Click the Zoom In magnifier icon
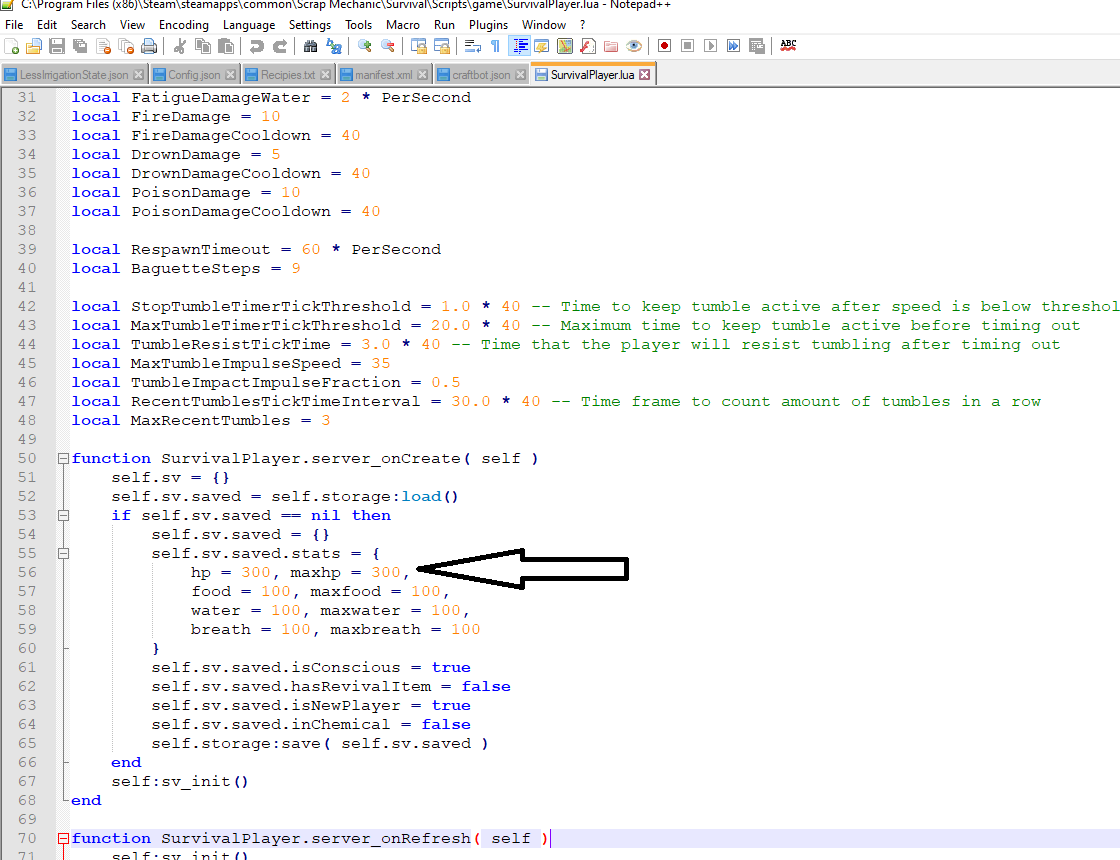This screenshot has height=860, width=1120. 365,46
